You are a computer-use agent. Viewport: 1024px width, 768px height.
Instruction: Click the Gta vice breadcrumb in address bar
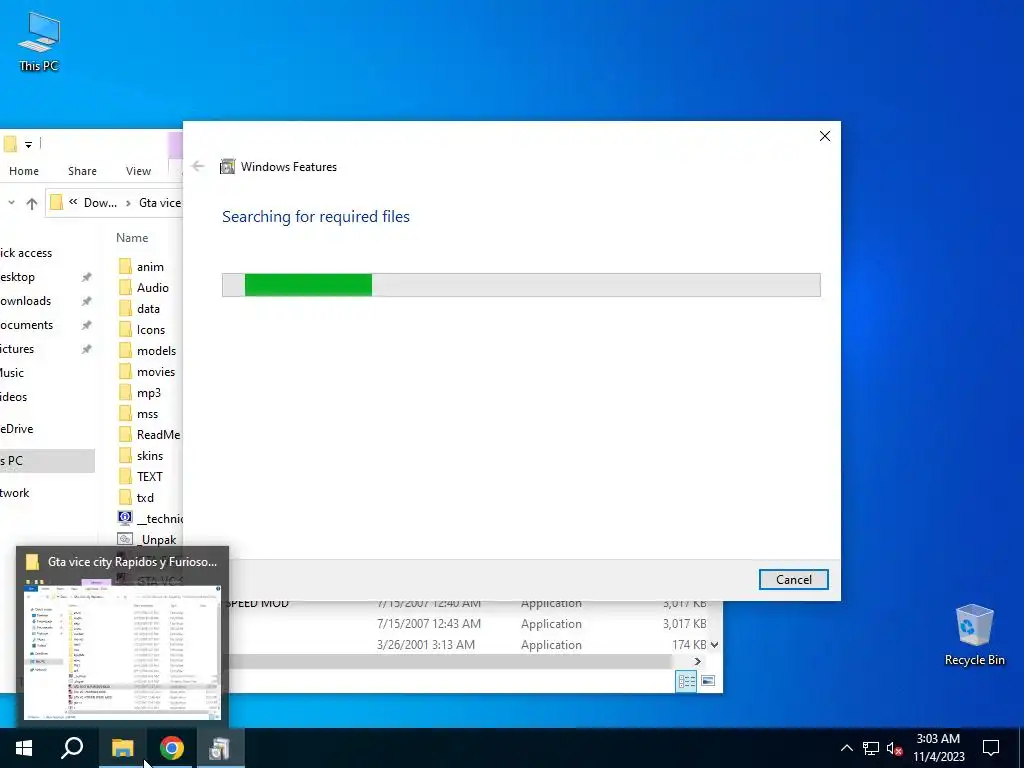159,203
